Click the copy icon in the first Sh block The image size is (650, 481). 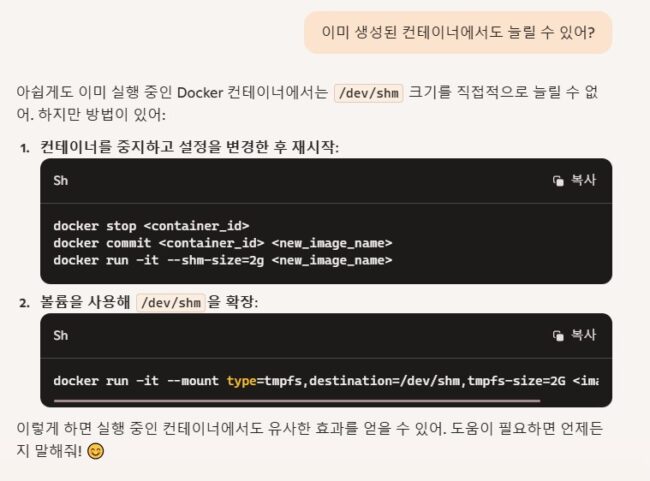(558, 181)
